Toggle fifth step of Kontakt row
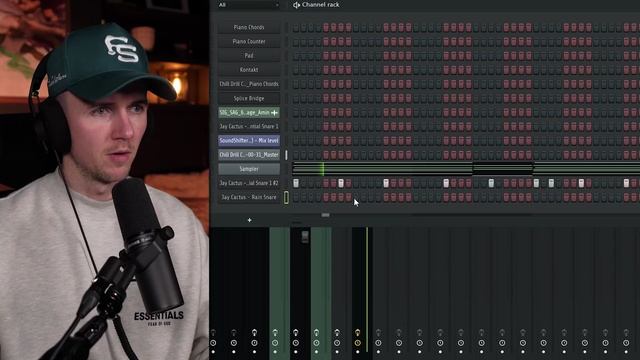Viewport: 640px width, 360px height. point(326,70)
